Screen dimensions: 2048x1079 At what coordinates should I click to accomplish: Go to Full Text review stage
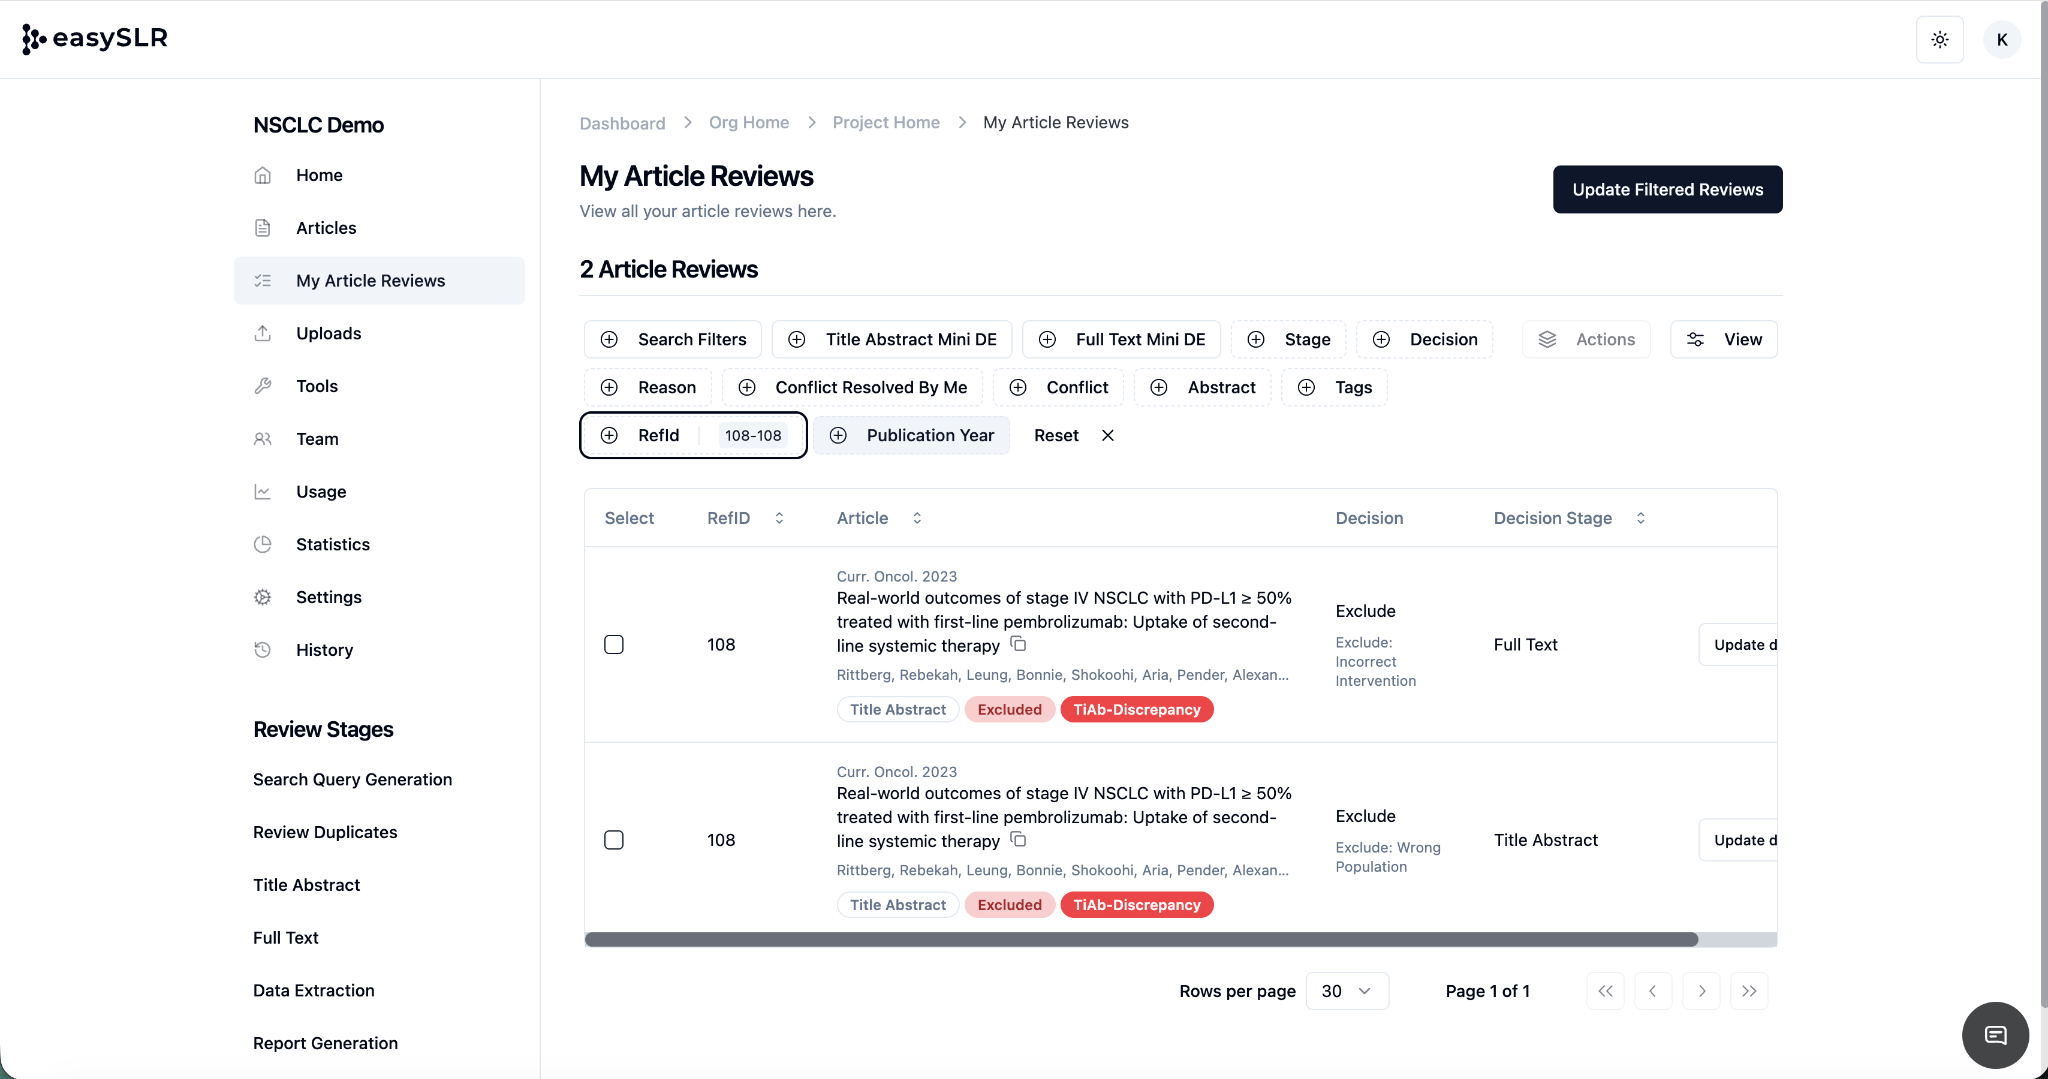point(285,937)
